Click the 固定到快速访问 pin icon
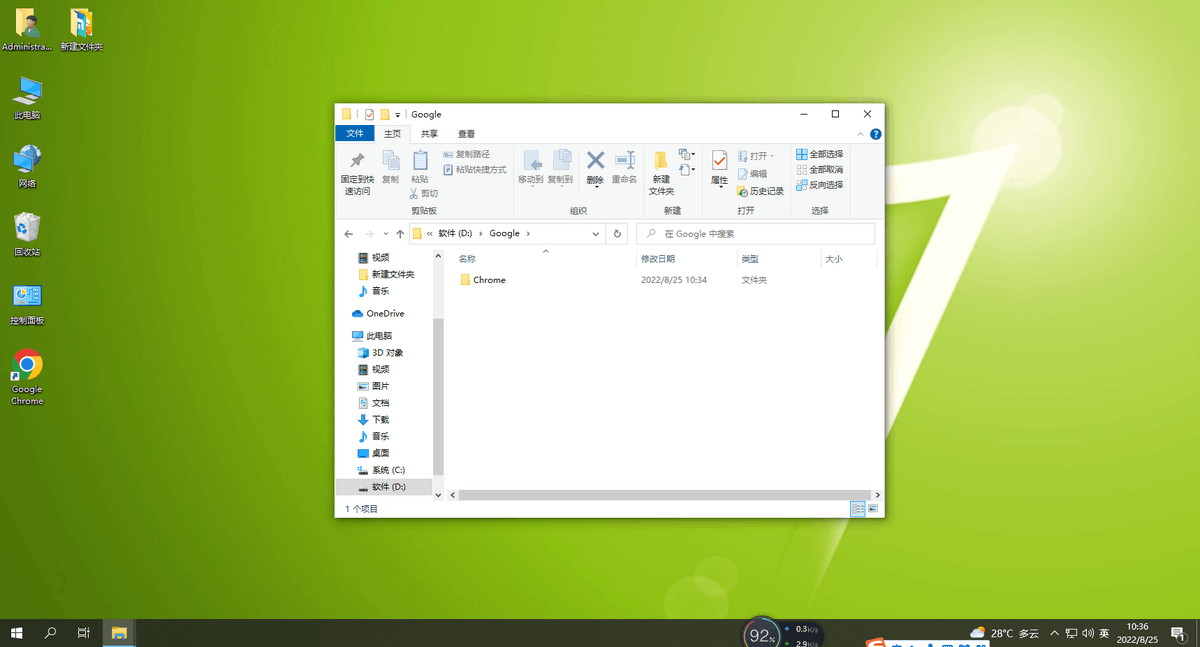This screenshot has height=647, width=1200. click(x=357, y=161)
